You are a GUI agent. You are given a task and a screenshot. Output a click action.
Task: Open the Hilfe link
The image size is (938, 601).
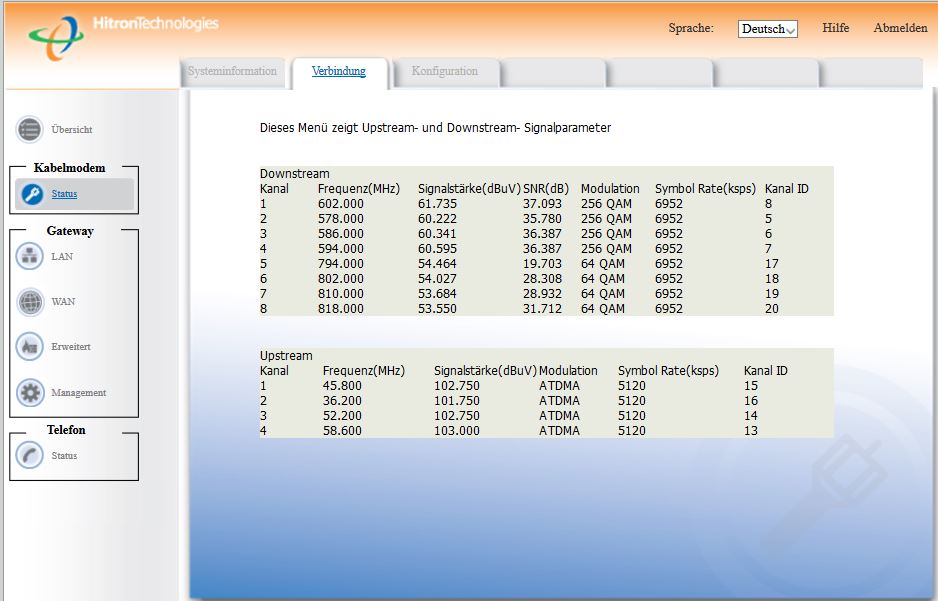835,28
